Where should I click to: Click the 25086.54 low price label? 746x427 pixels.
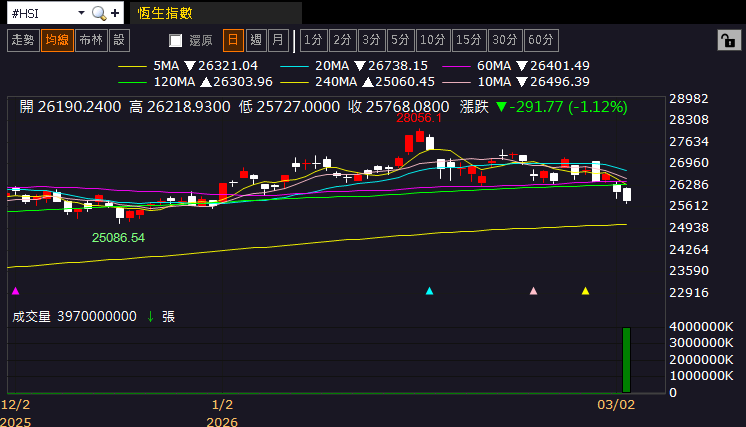pyautogui.click(x=118, y=238)
